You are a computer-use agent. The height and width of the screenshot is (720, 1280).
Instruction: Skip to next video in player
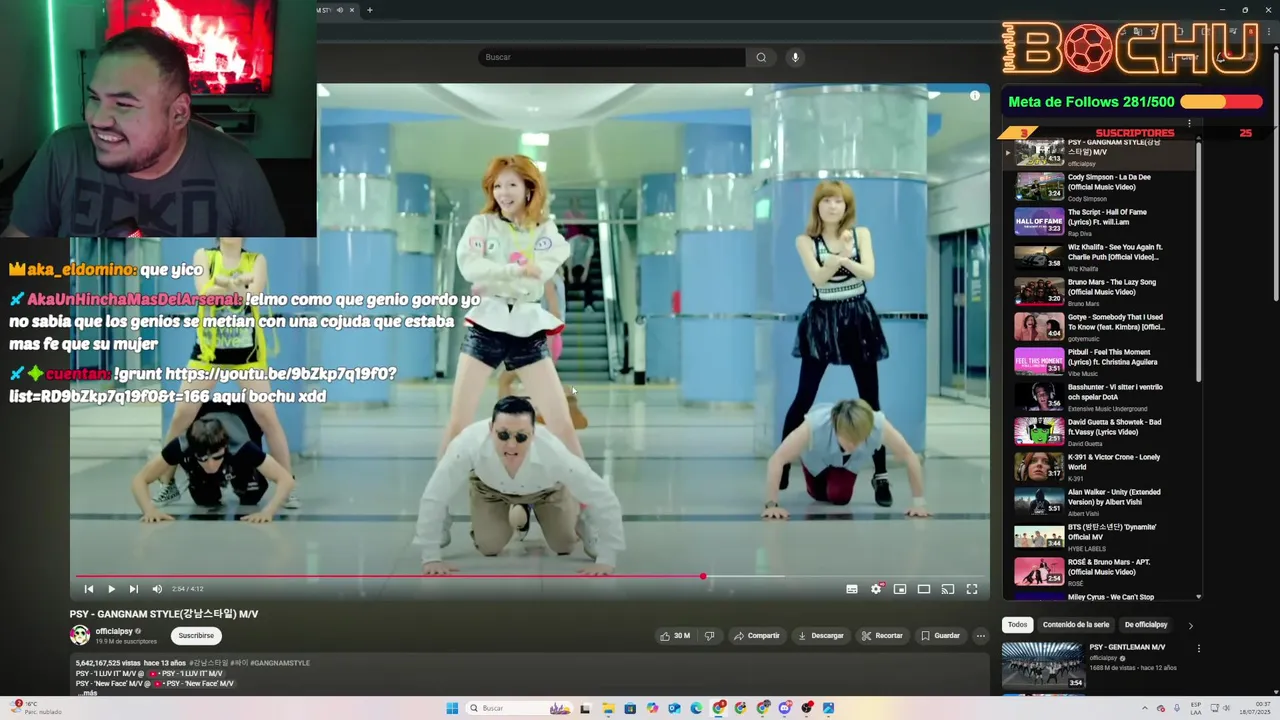click(133, 589)
